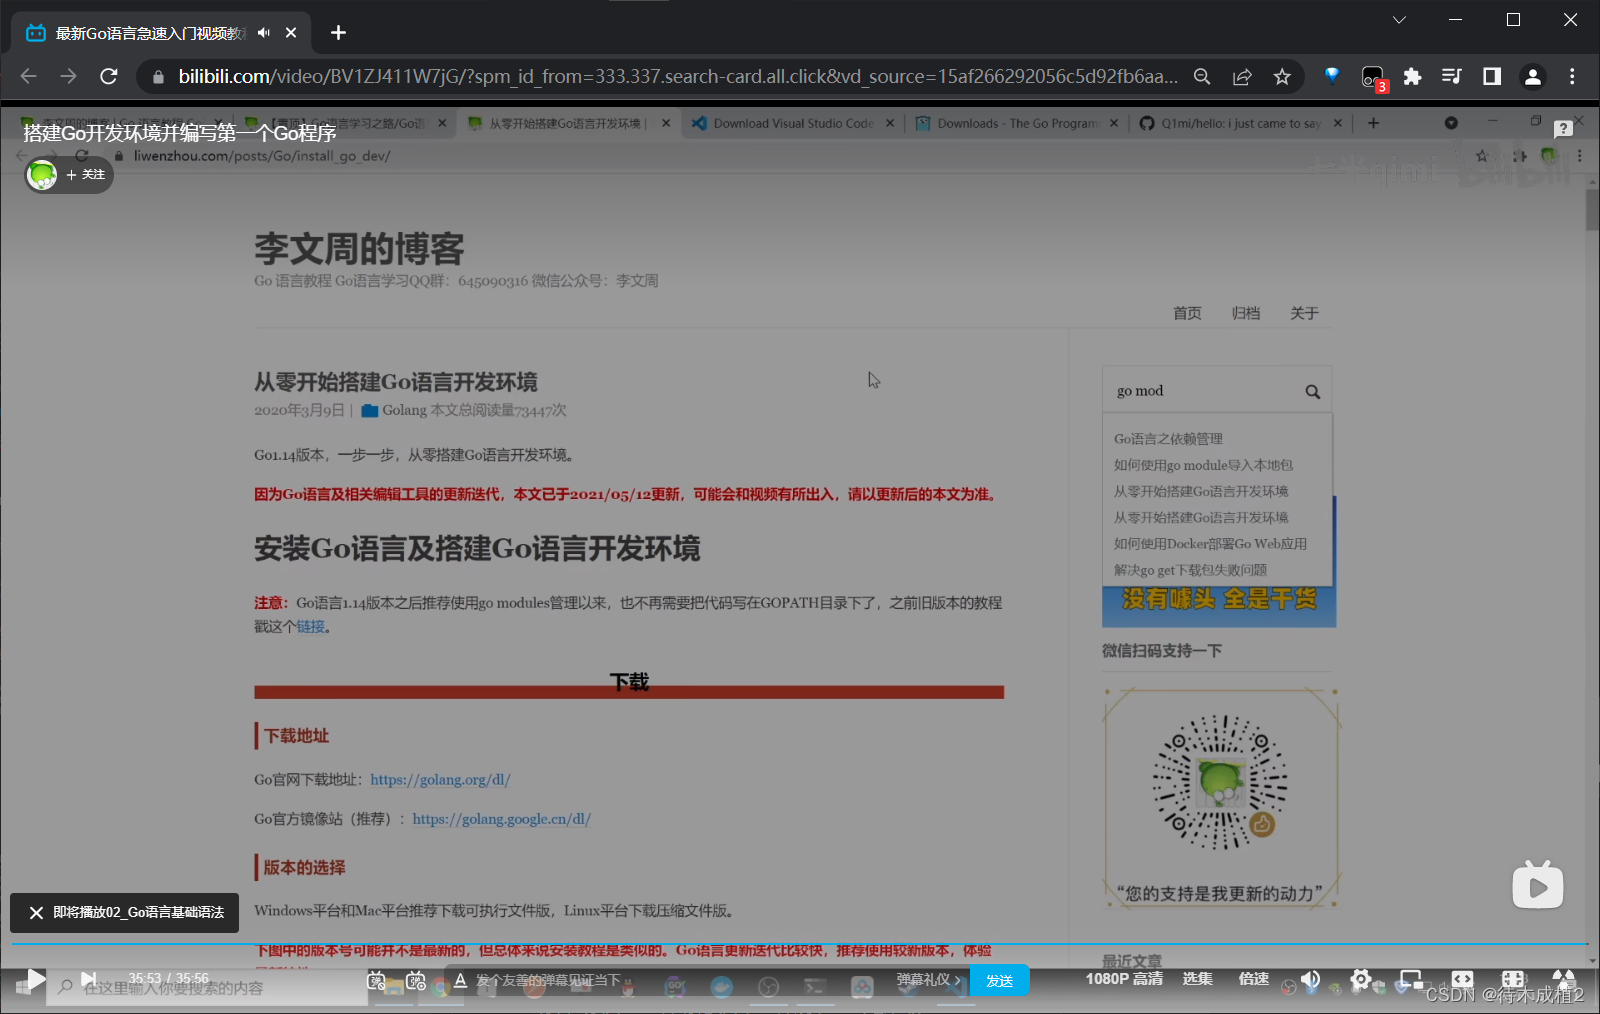This screenshot has height=1014, width=1600.
Task: Enter web page fullscreen mode
Action: 1513,979
